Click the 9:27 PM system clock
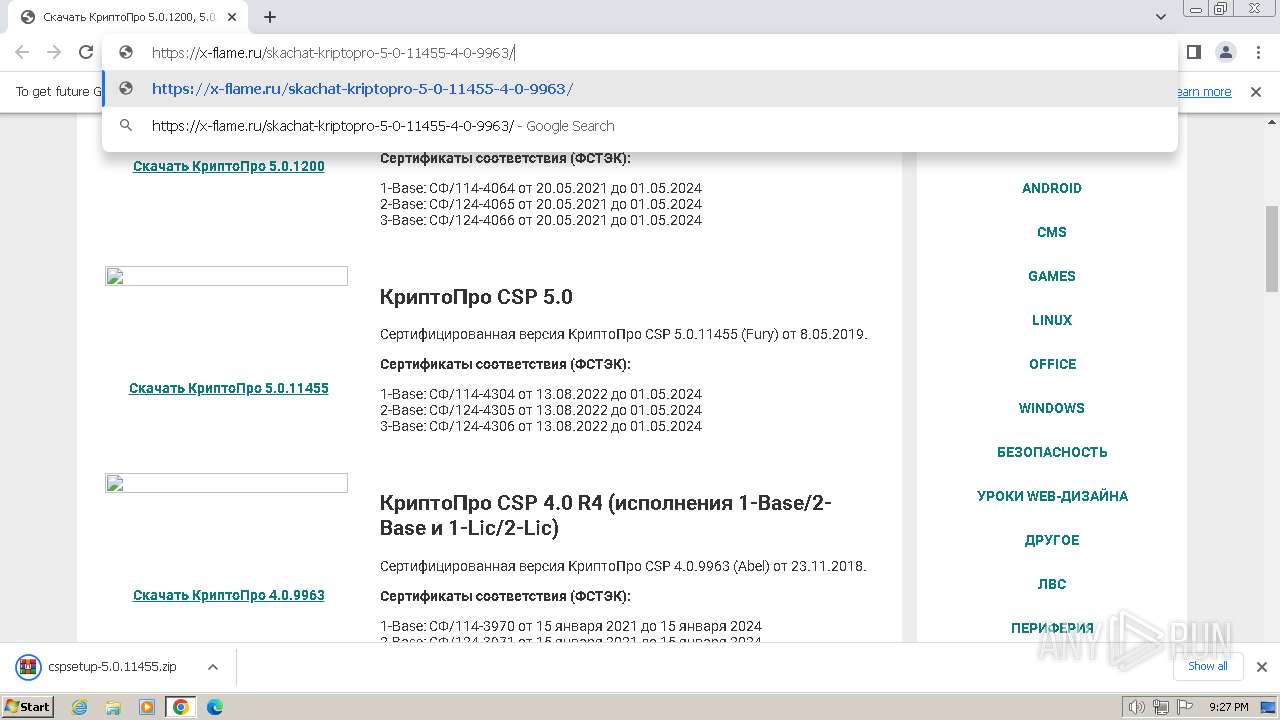1280x720 pixels. point(1228,707)
